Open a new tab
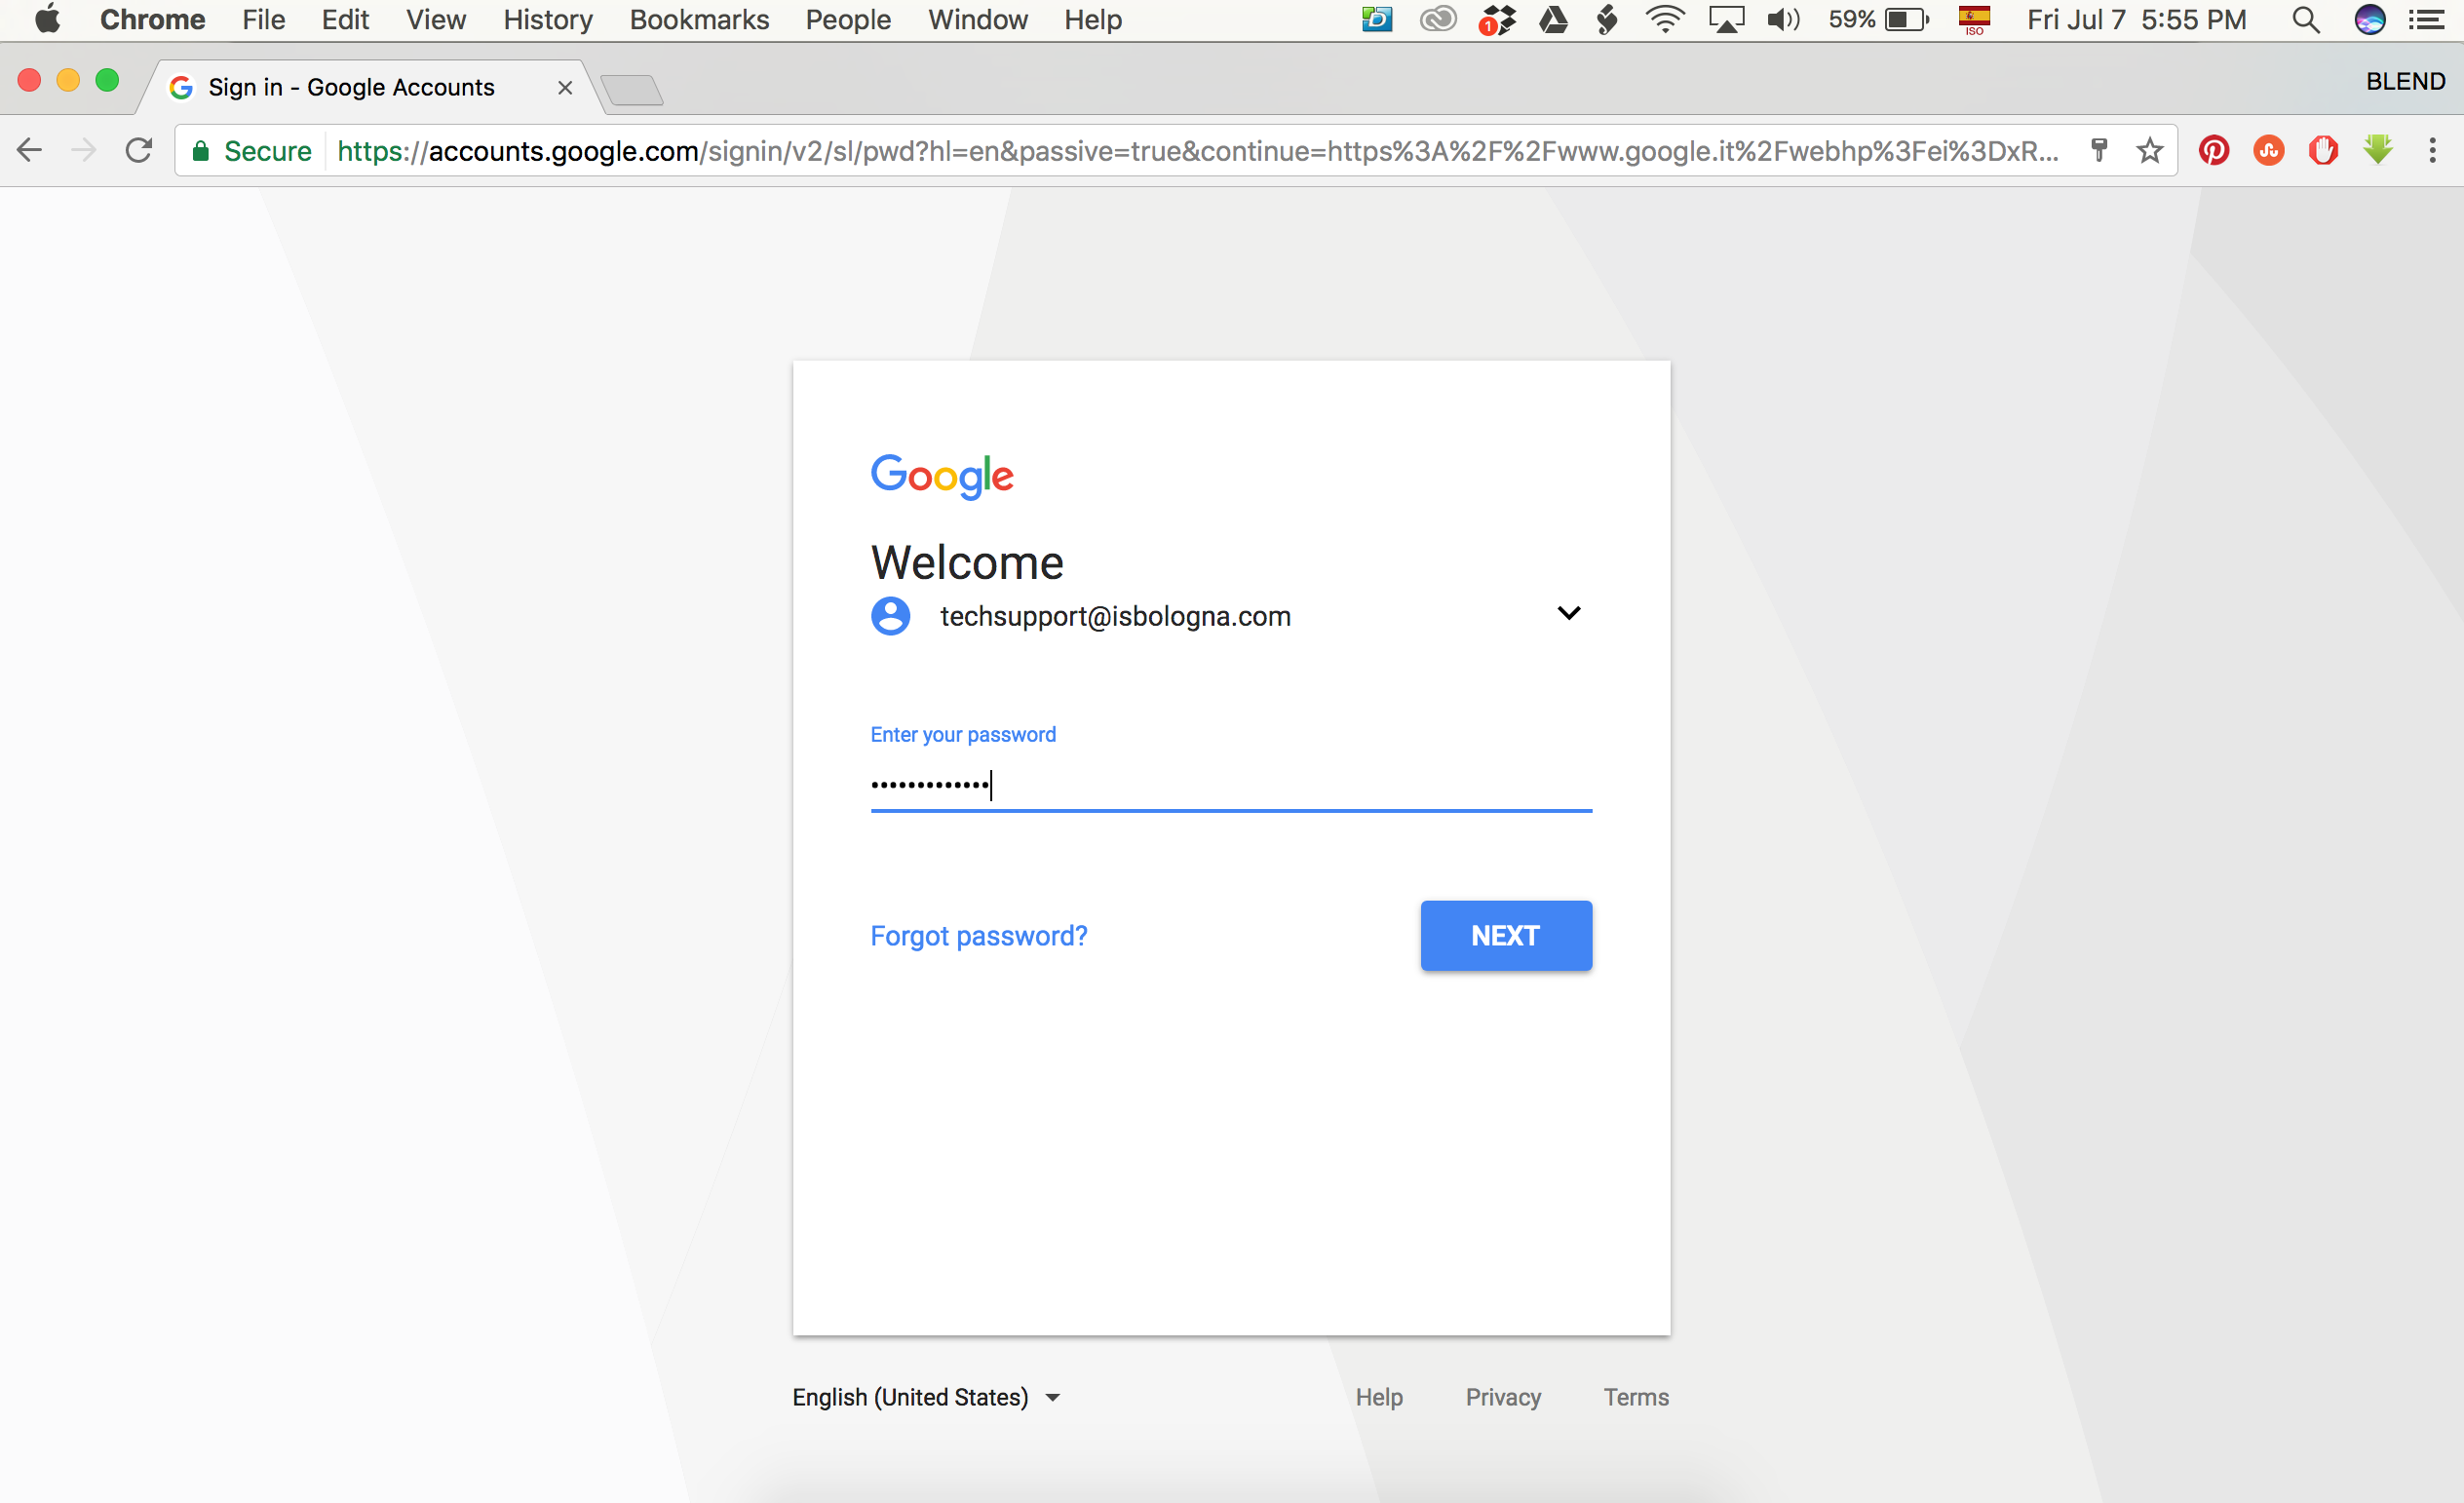Screen dimensions: 2464x1503 click(631, 90)
